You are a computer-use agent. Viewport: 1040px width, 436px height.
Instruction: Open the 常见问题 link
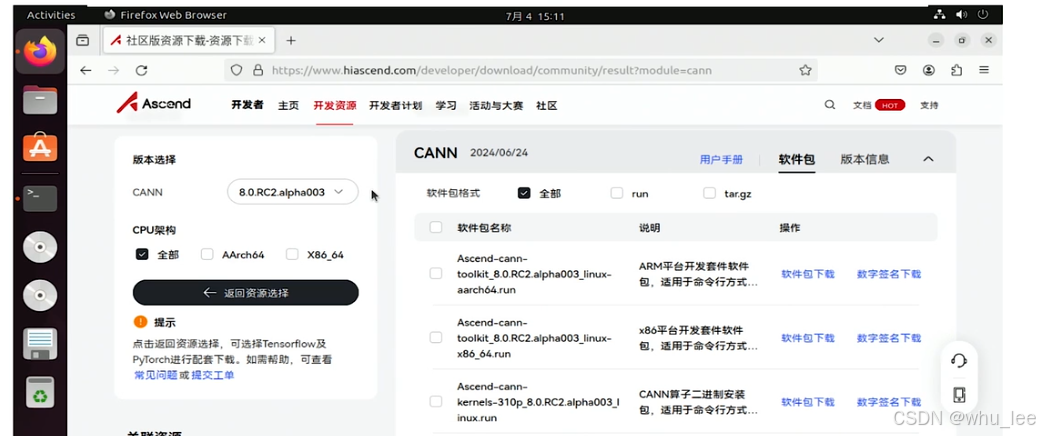point(156,375)
